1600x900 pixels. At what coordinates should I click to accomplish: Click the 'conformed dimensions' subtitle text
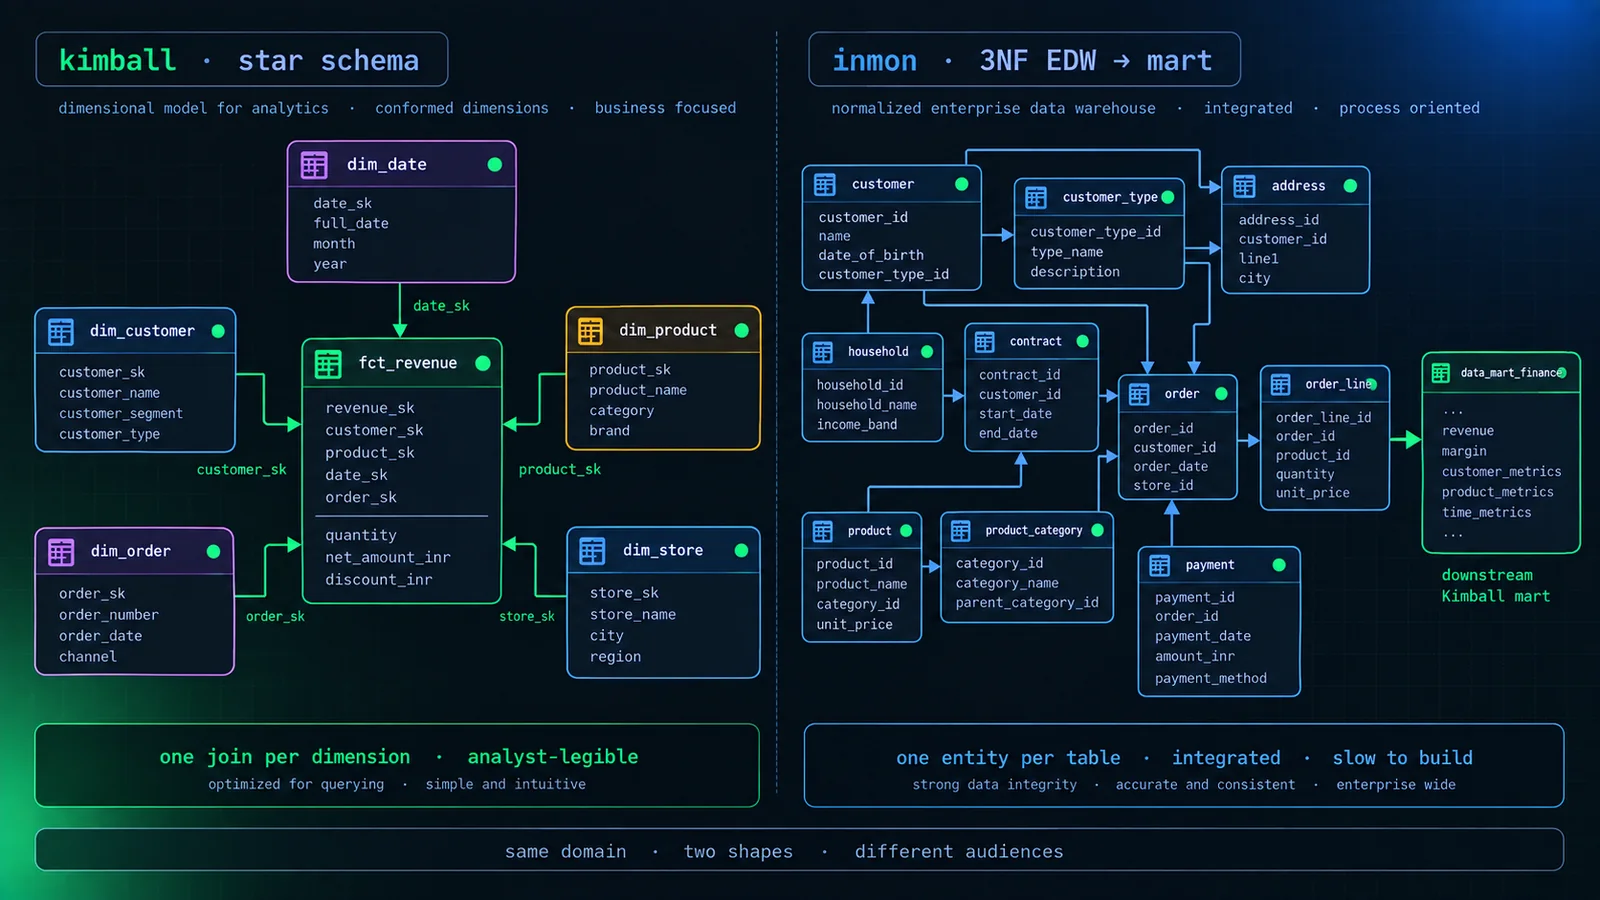click(x=462, y=108)
